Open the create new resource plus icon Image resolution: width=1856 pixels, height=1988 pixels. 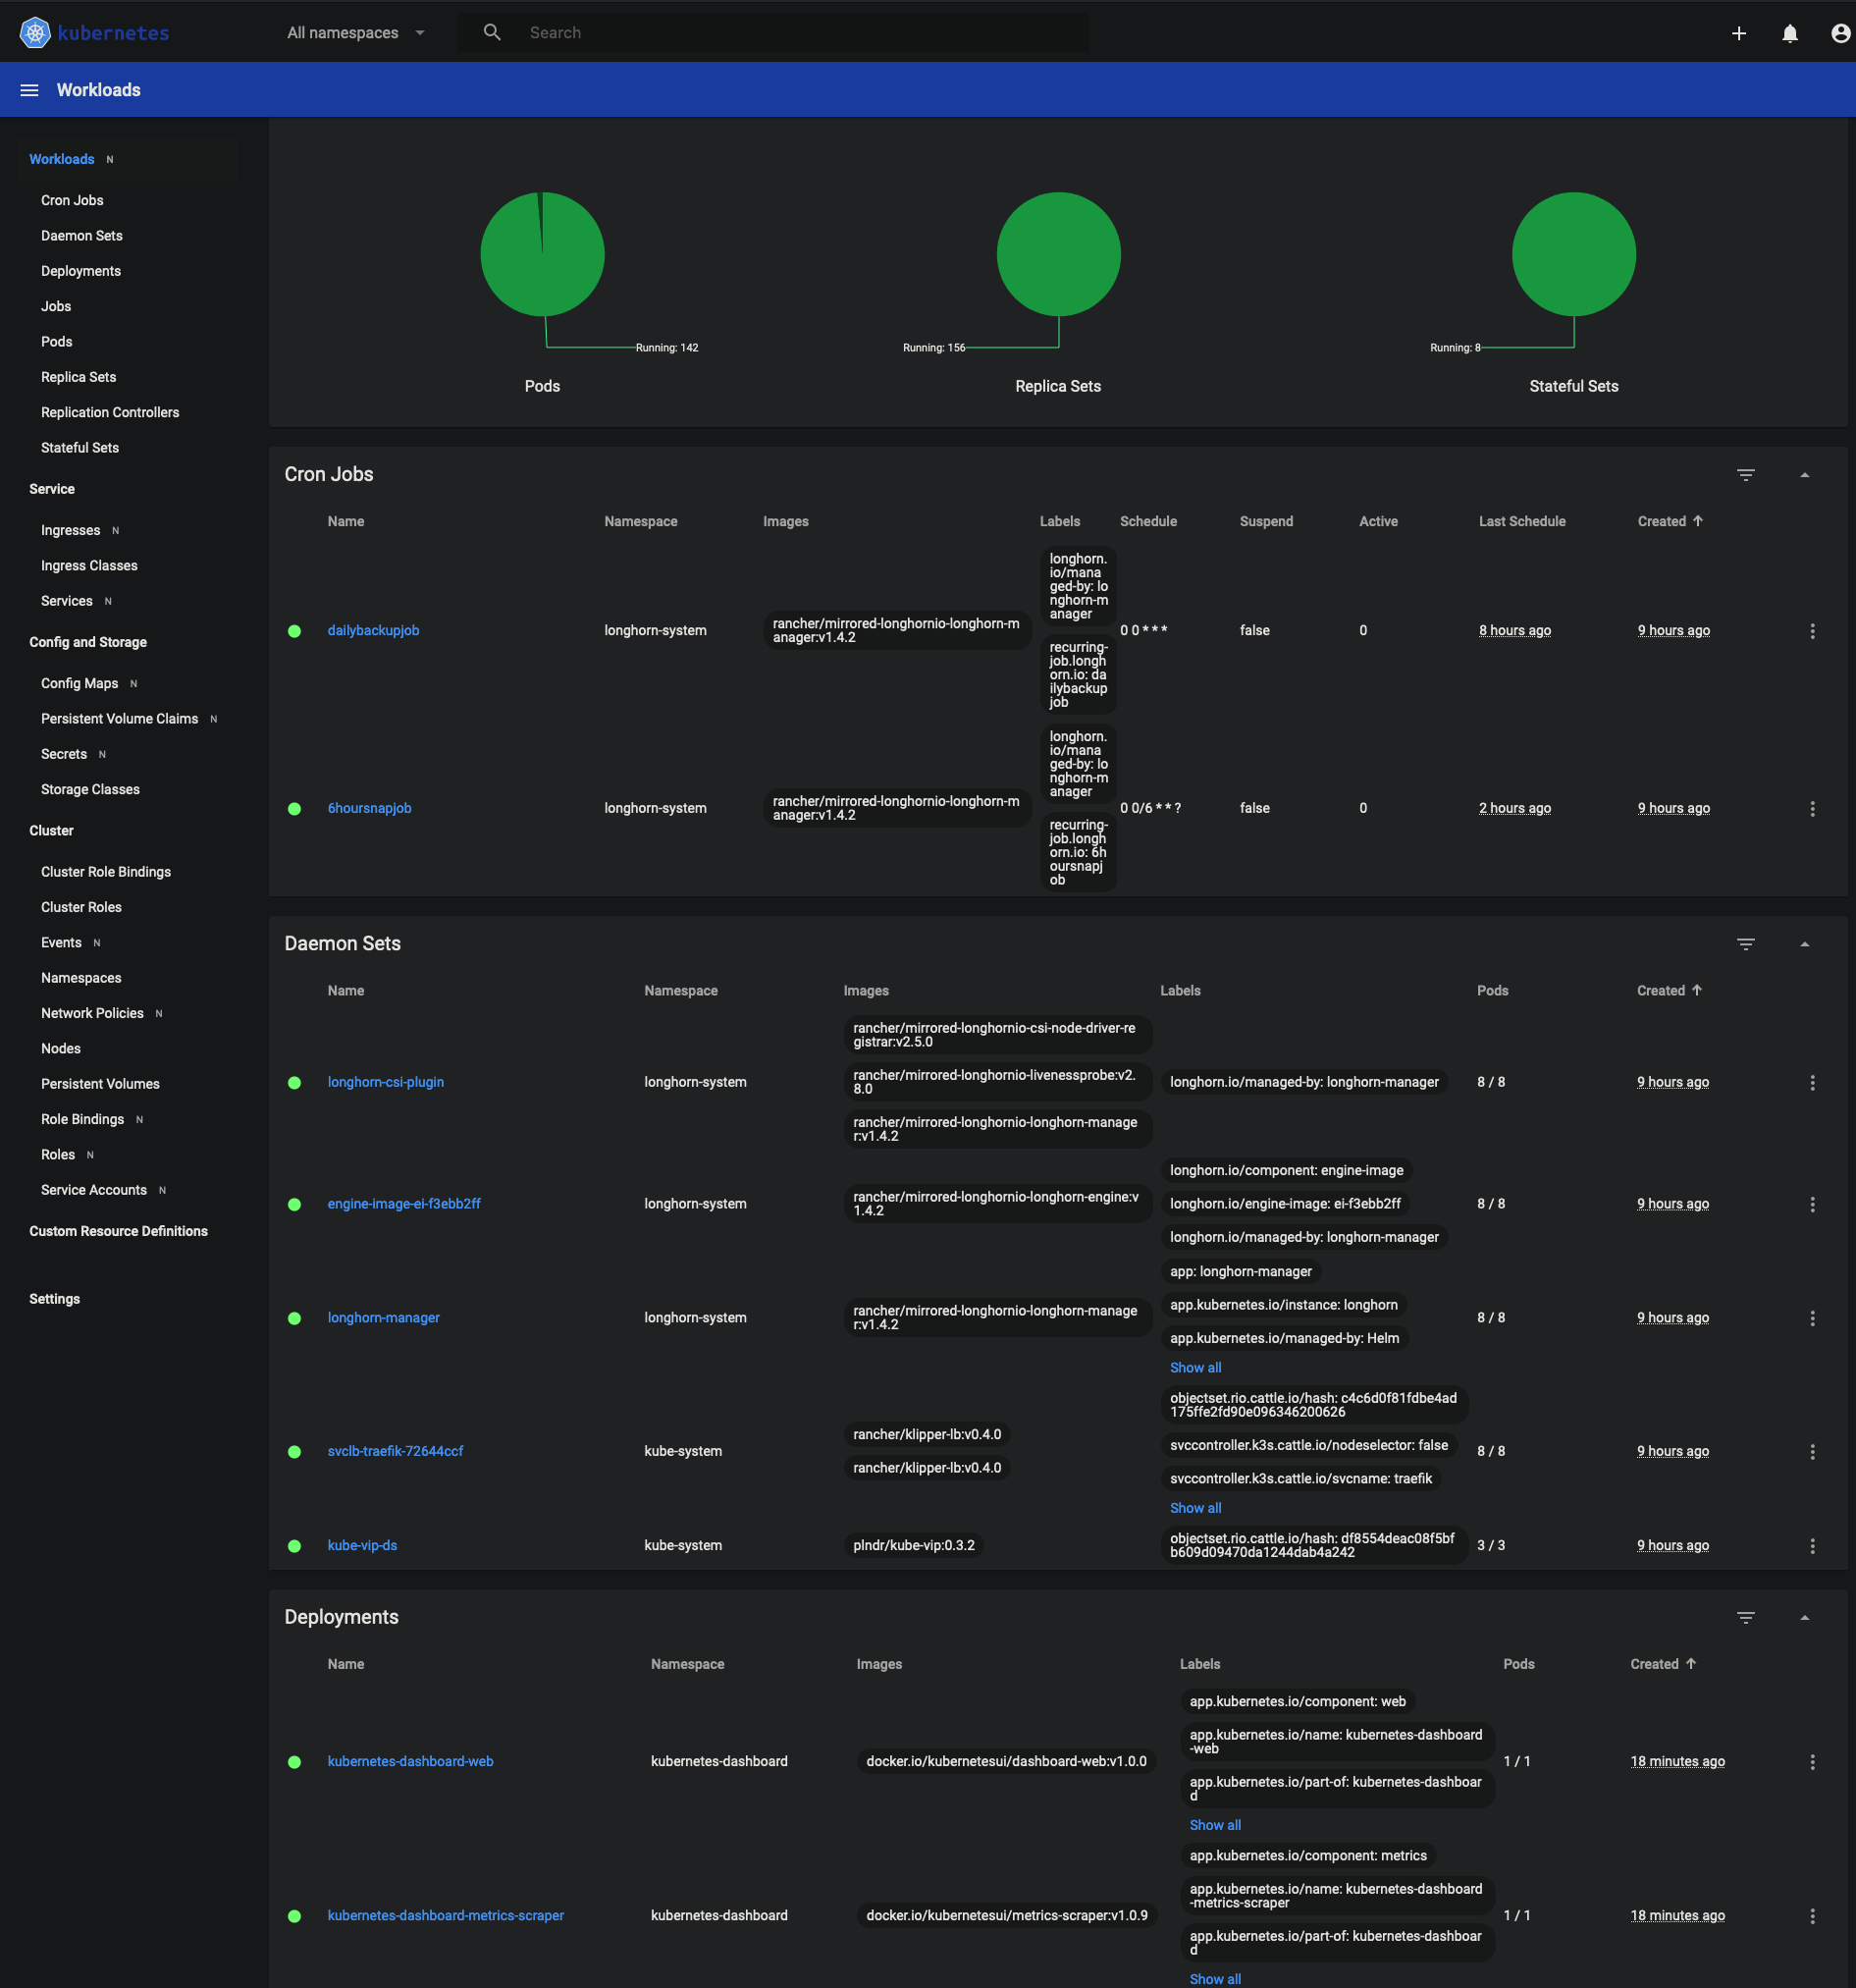click(x=1740, y=32)
